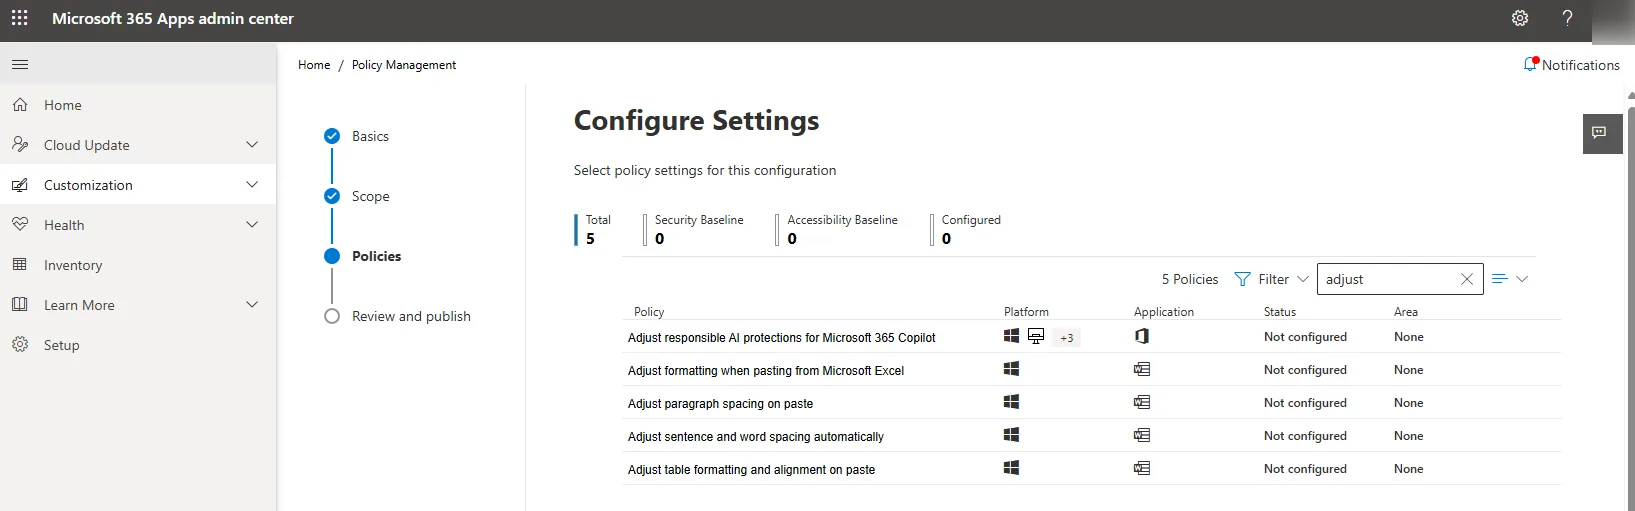The width and height of the screenshot is (1635, 511).
Task: Click the Customization sidebar icon
Action: tap(20, 185)
